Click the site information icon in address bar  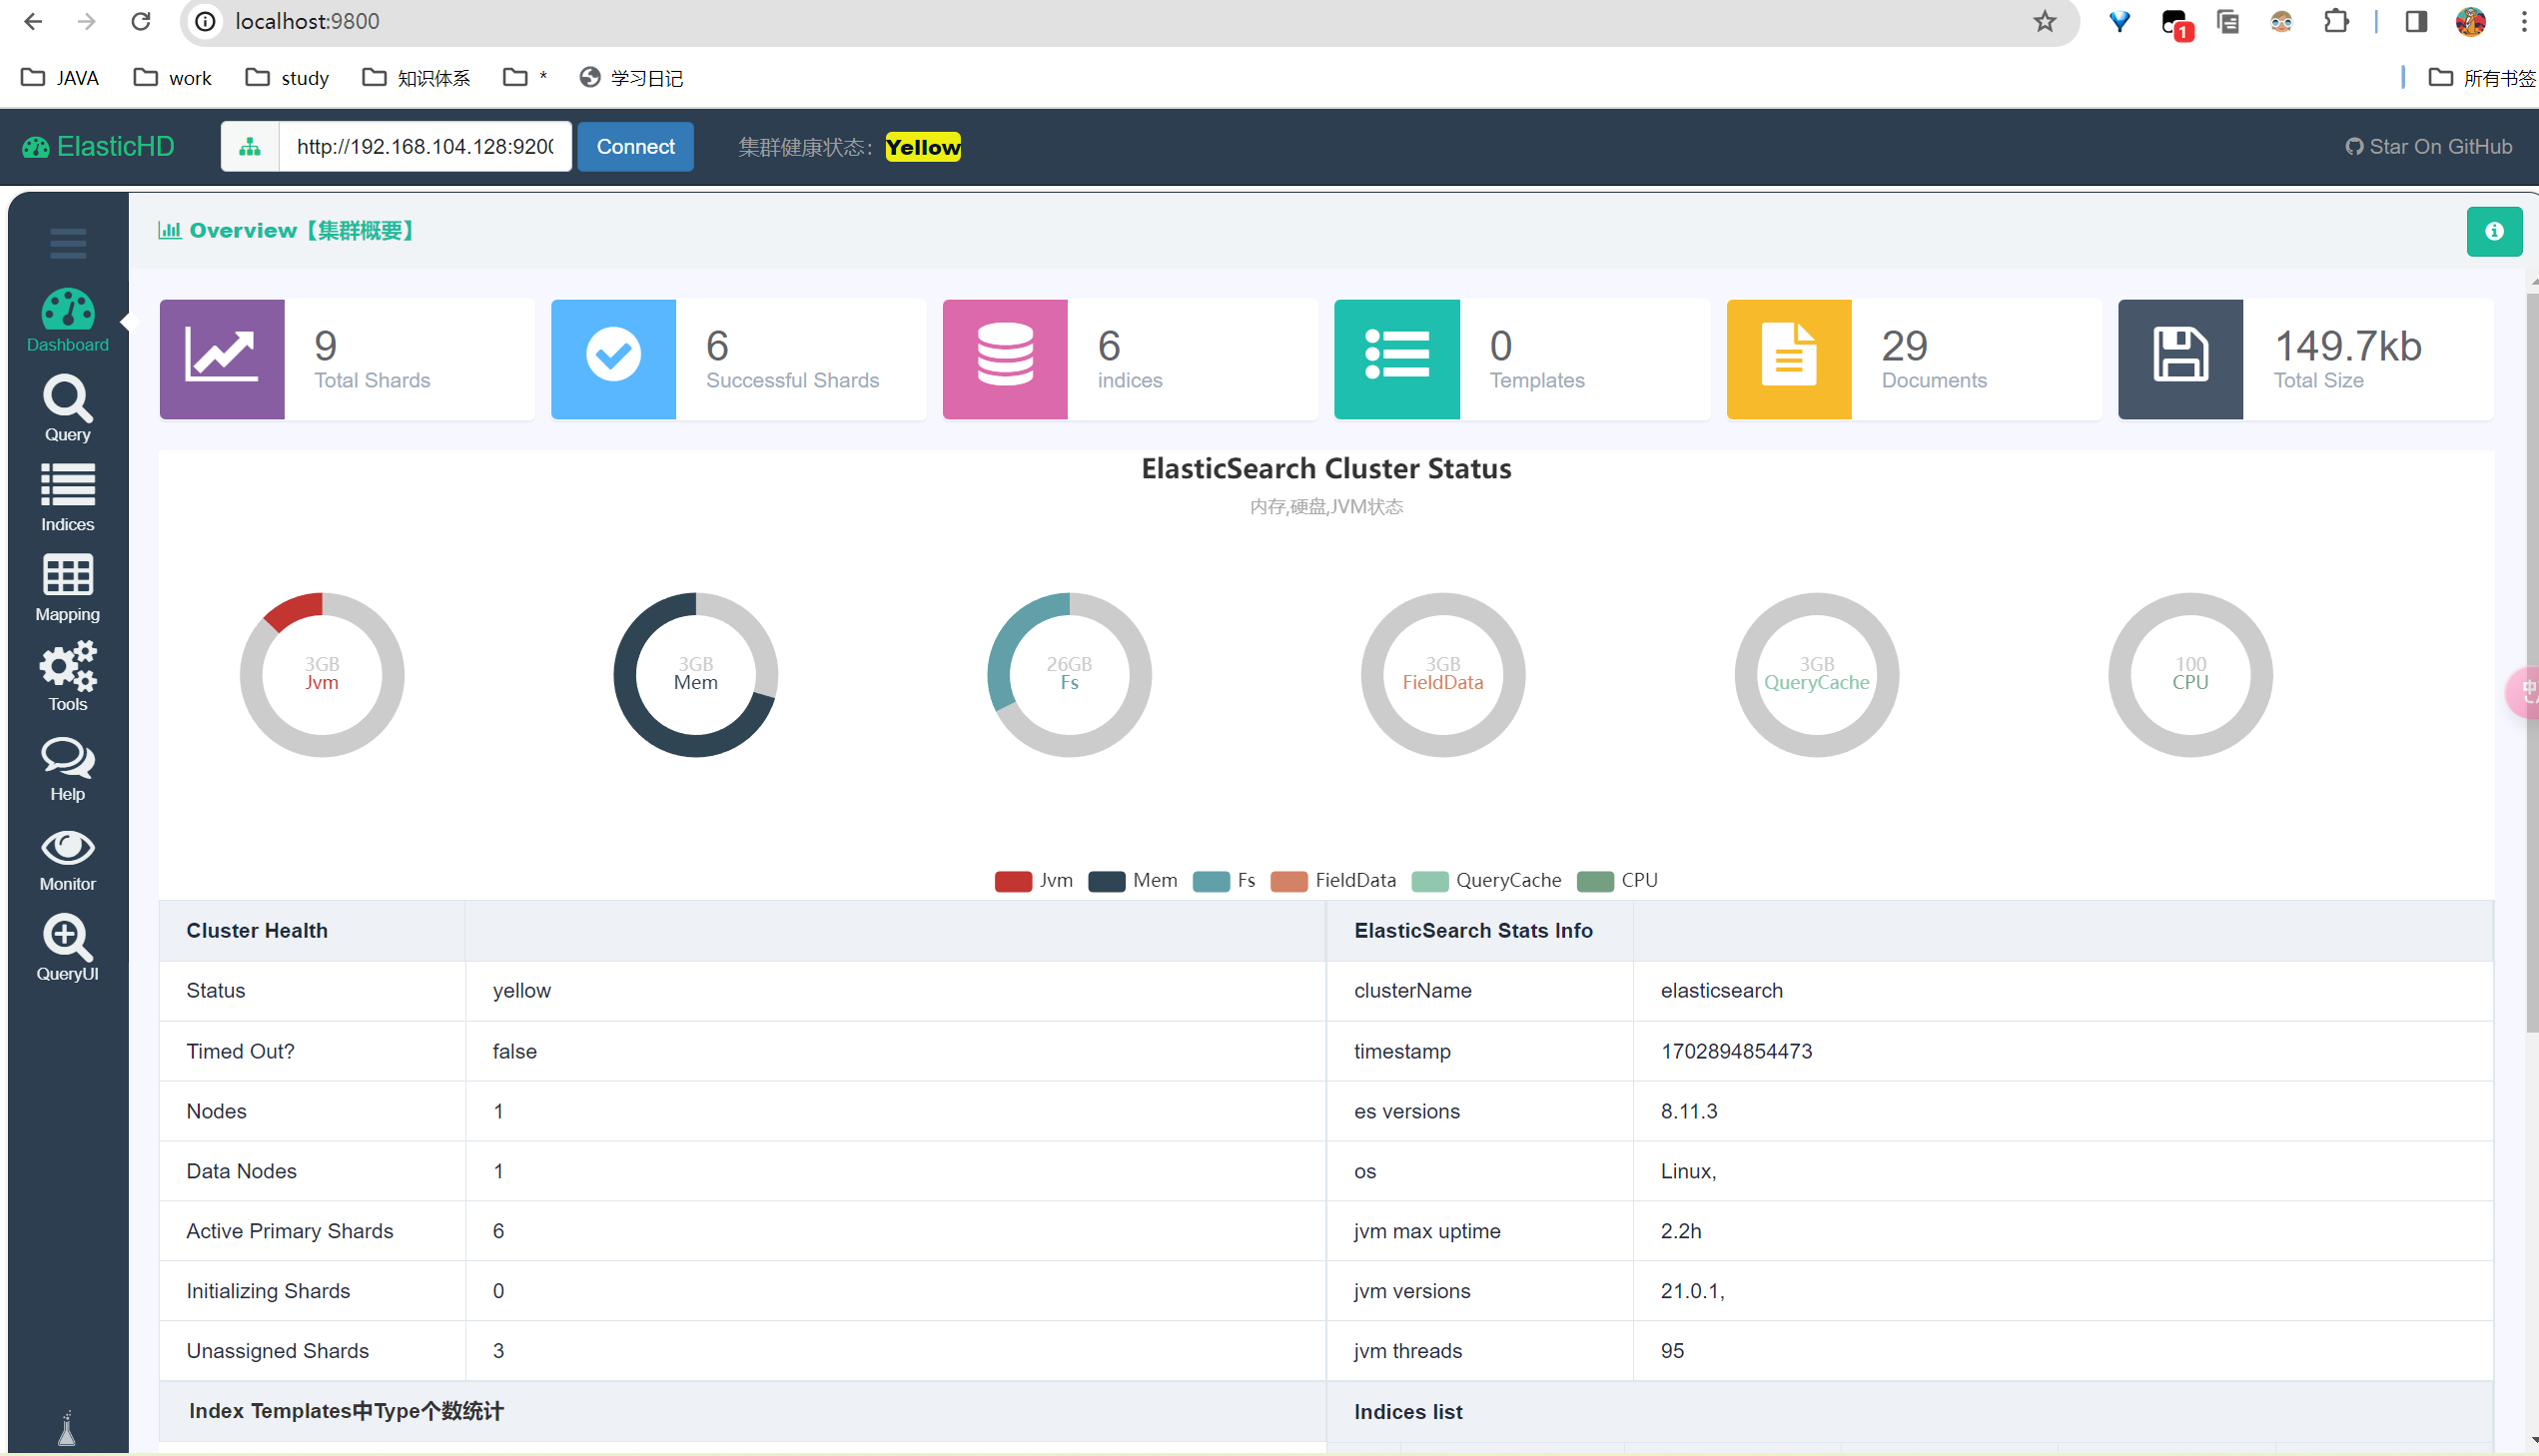coord(205,21)
